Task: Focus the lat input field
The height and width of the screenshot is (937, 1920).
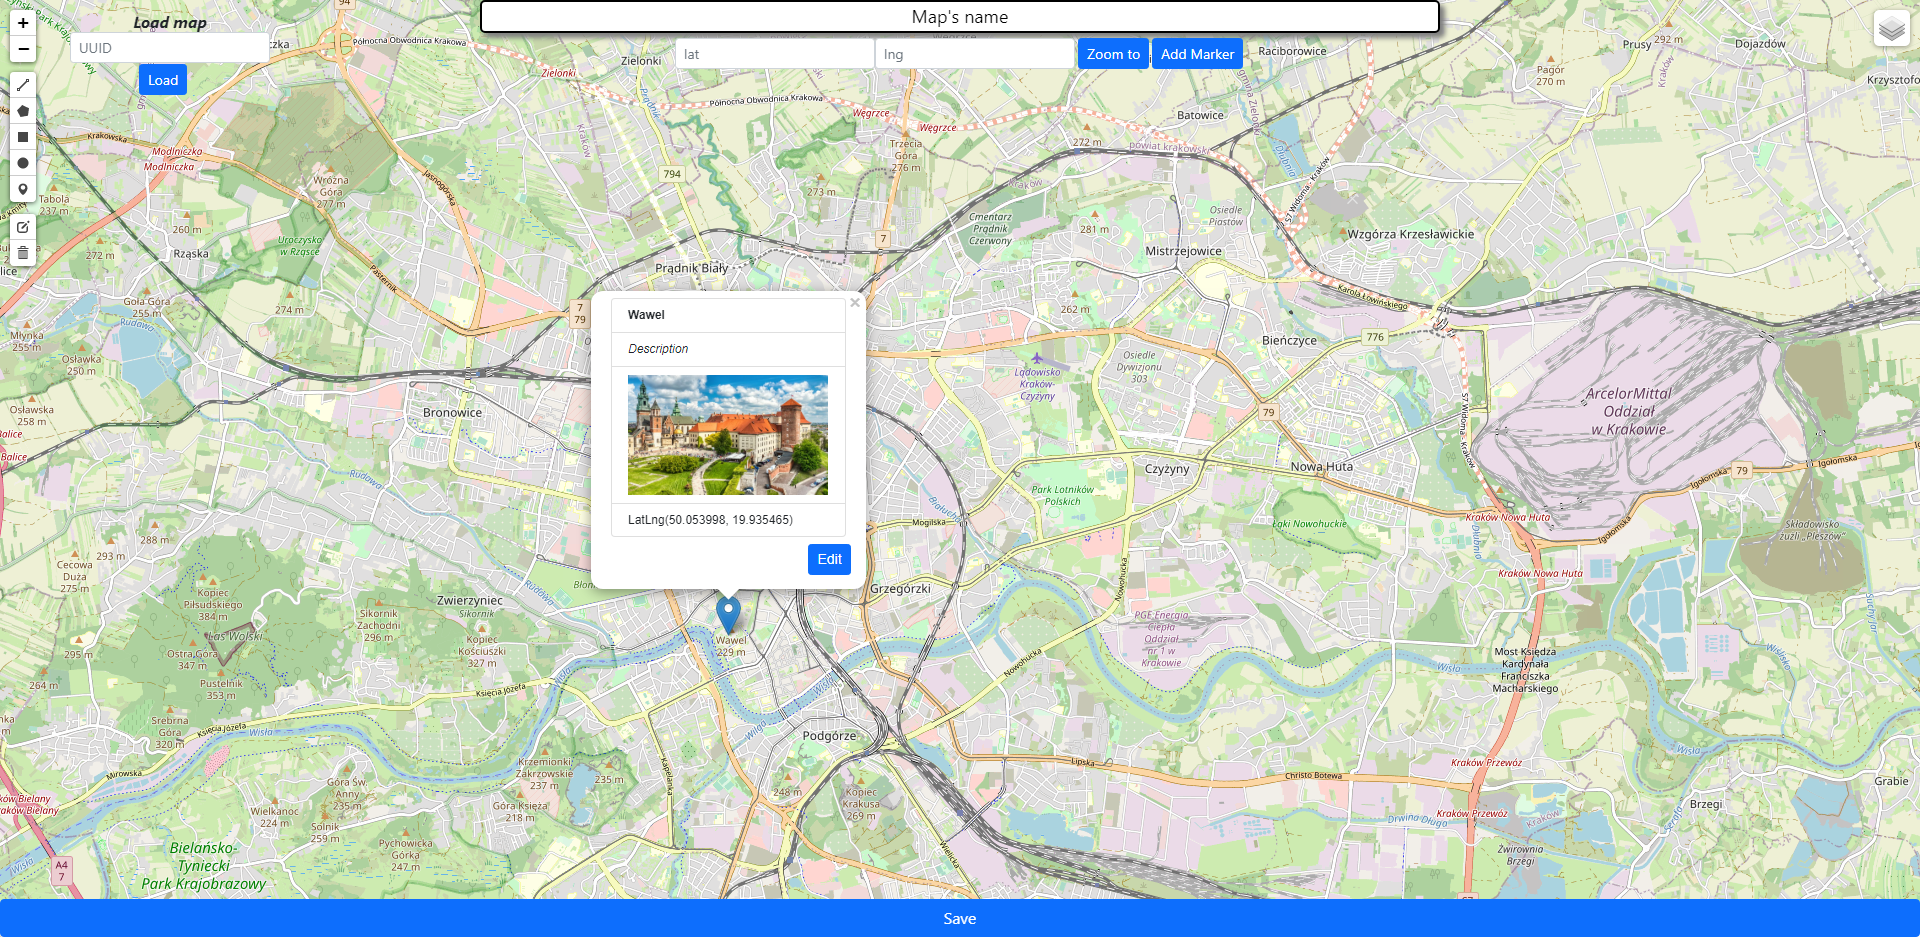Action: tap(775, 54)
